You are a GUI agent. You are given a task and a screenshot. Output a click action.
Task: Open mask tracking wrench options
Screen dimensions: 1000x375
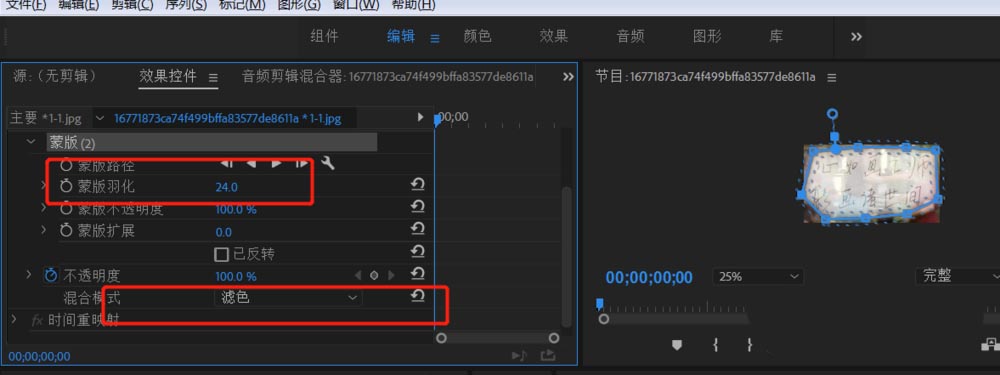point(328,163)
